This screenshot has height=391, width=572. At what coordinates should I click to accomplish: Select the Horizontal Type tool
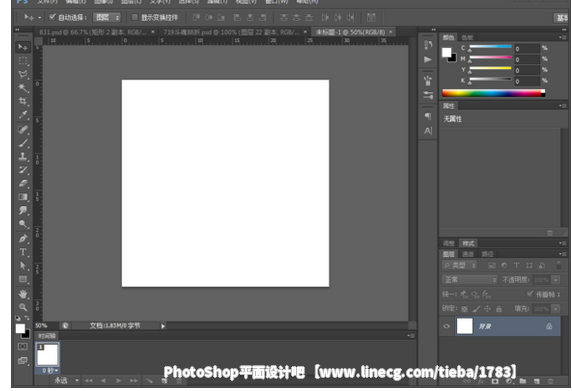(x=23, y=252)
